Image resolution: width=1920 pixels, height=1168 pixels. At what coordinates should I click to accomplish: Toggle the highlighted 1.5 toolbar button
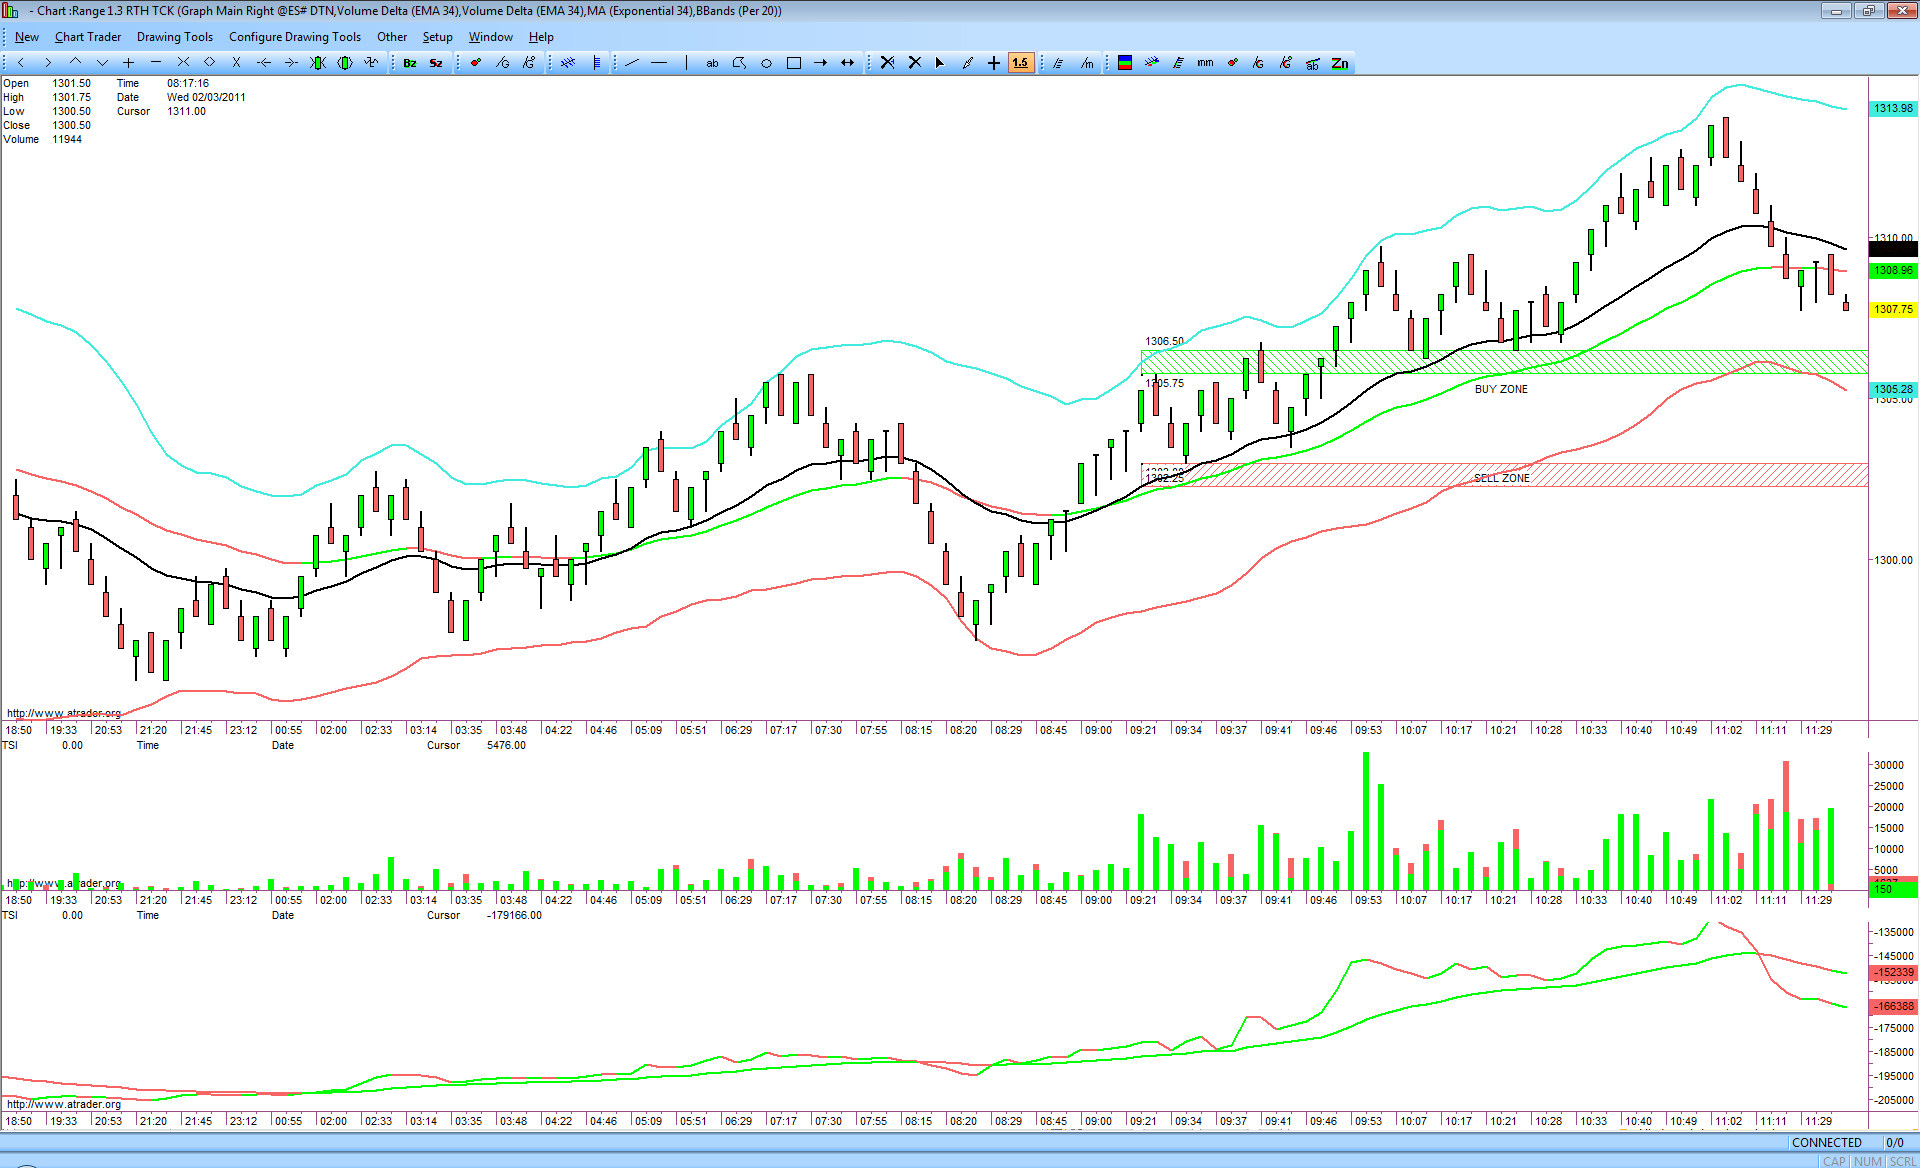(1020, 63)
